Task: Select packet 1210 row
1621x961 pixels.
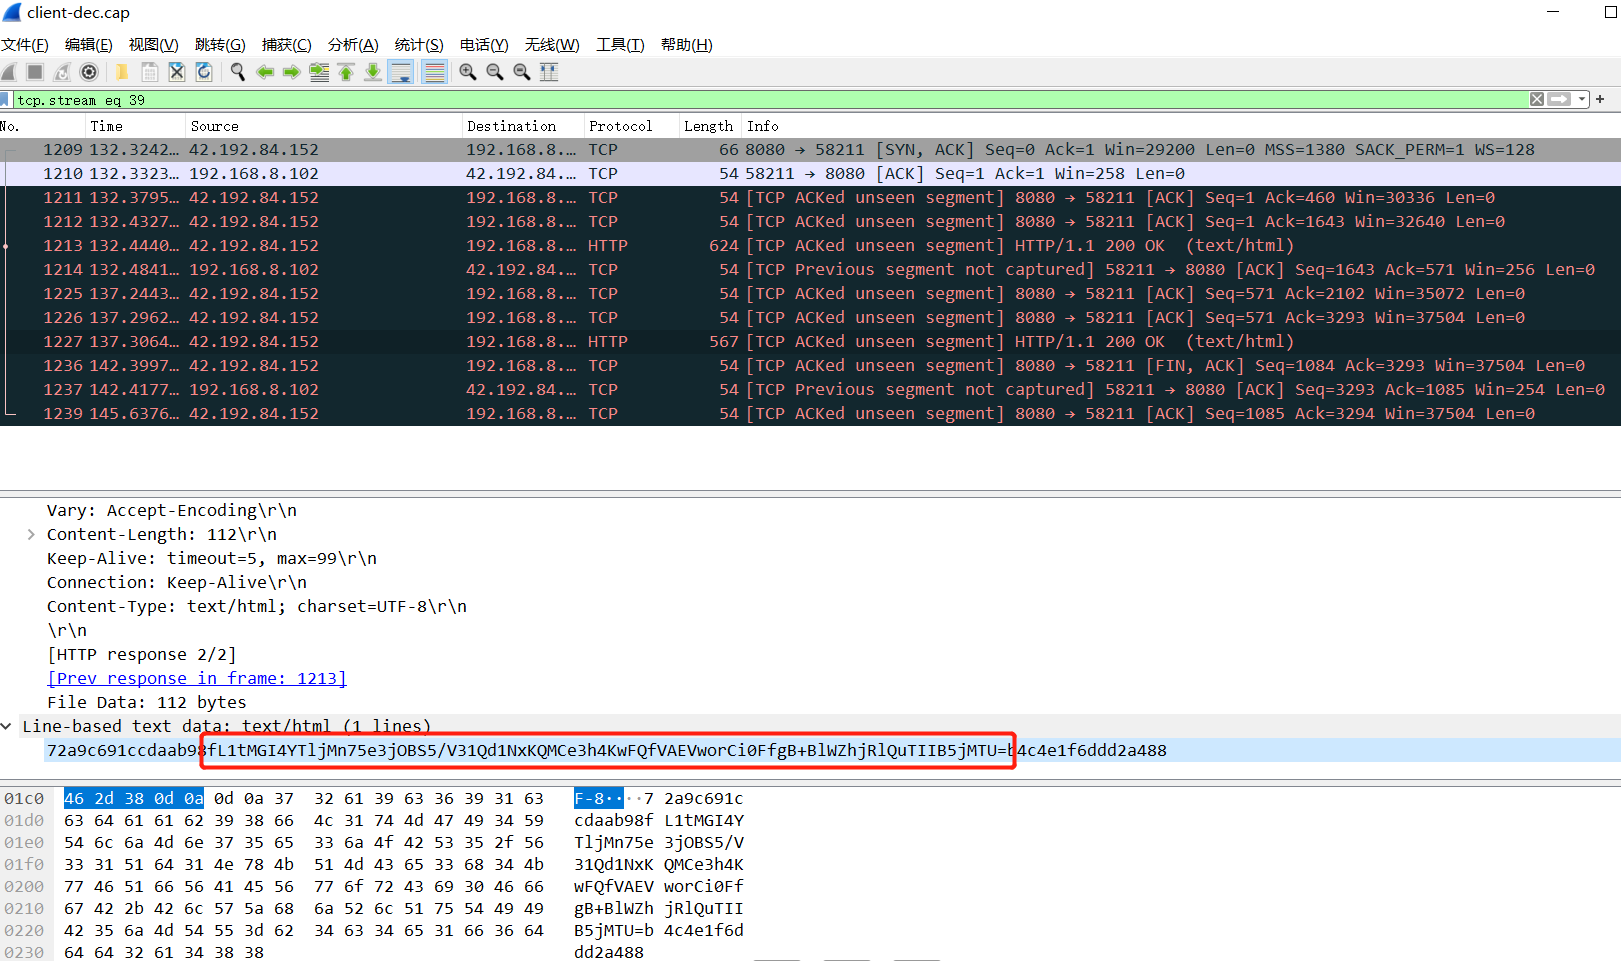Action: 810,174
